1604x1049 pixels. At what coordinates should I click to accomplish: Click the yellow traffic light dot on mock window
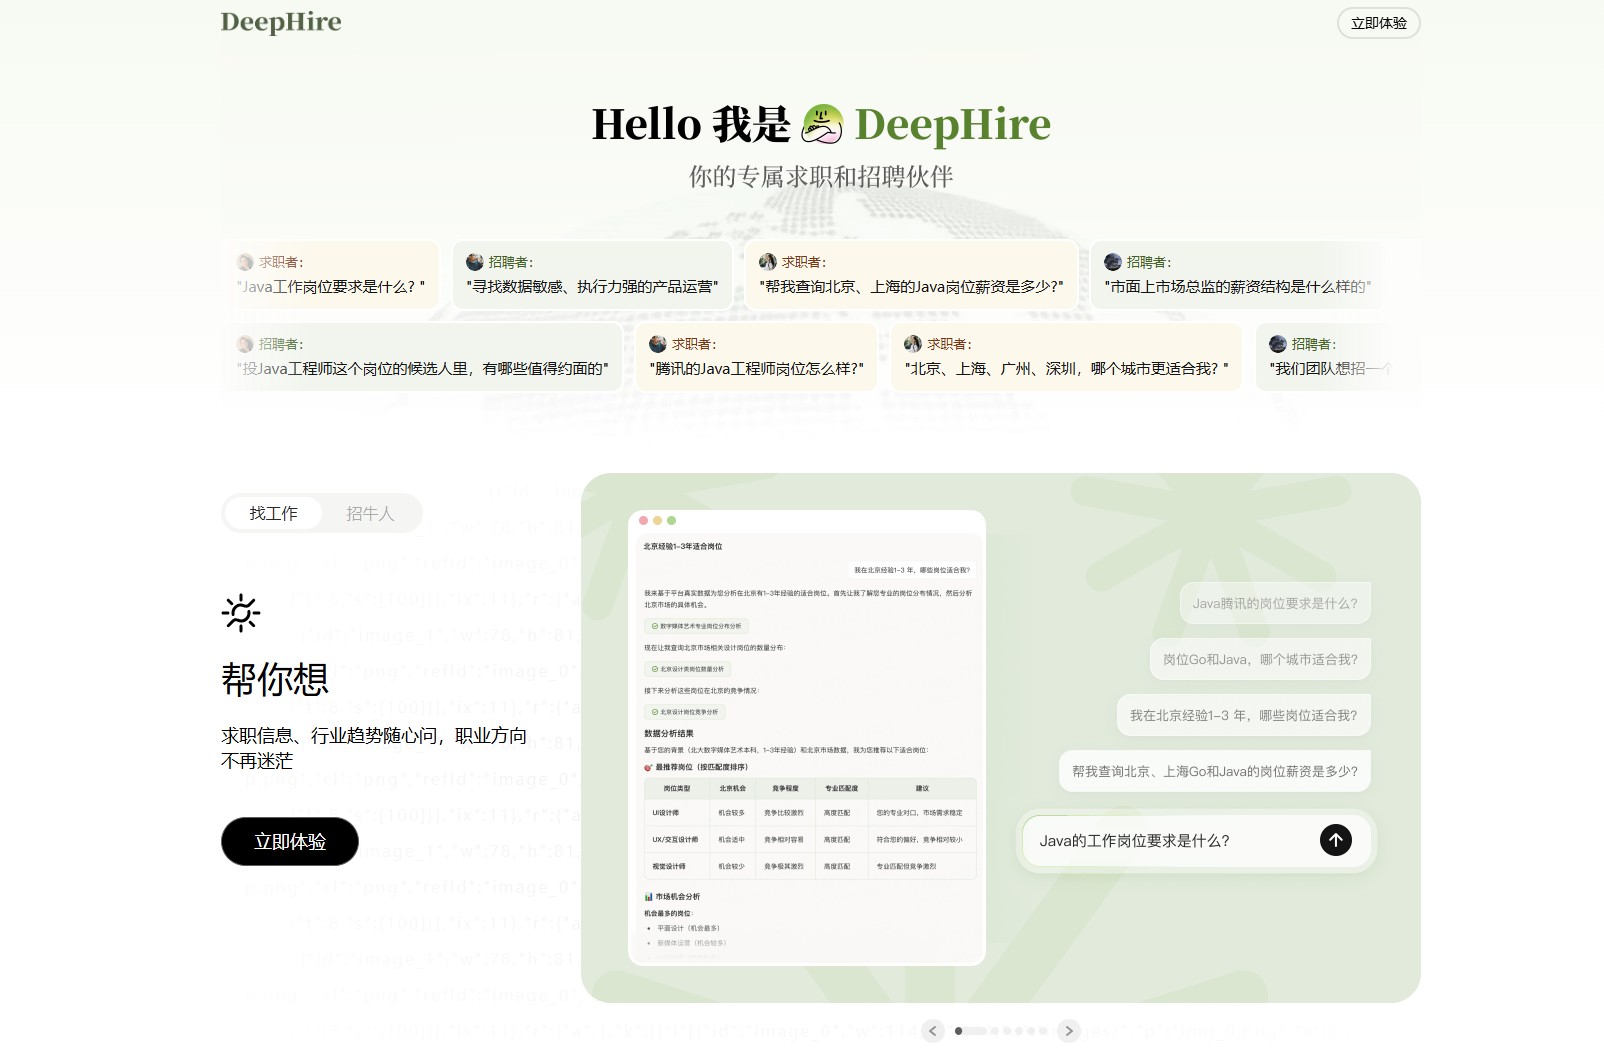[658, 521]
